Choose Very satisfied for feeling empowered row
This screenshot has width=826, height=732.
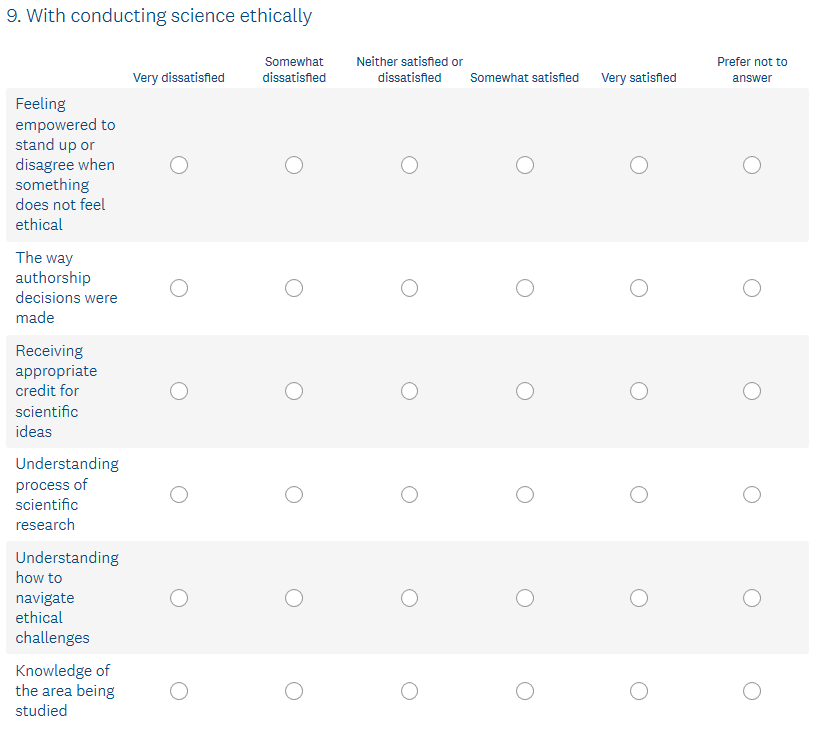639,165
